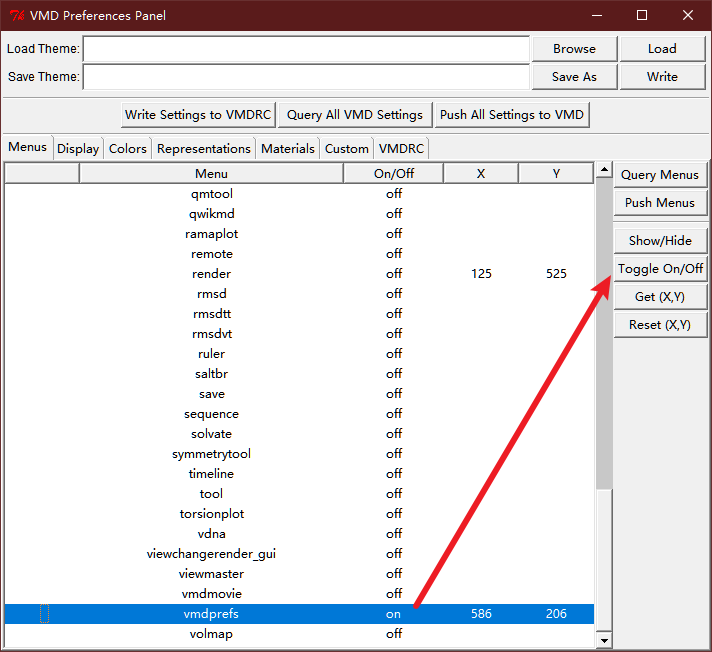Select the viewchangerender_gui row

[299, 553]
